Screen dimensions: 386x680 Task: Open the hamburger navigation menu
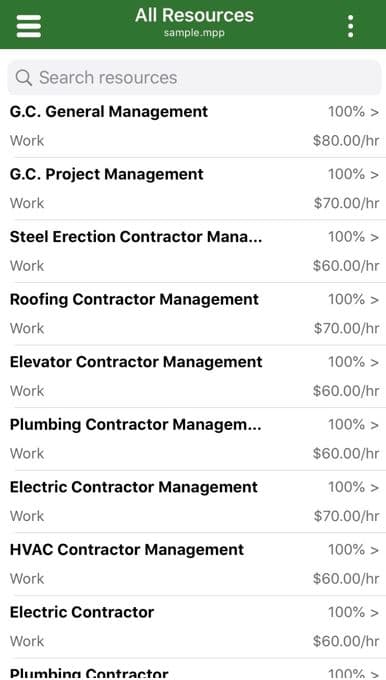point(29,26)
